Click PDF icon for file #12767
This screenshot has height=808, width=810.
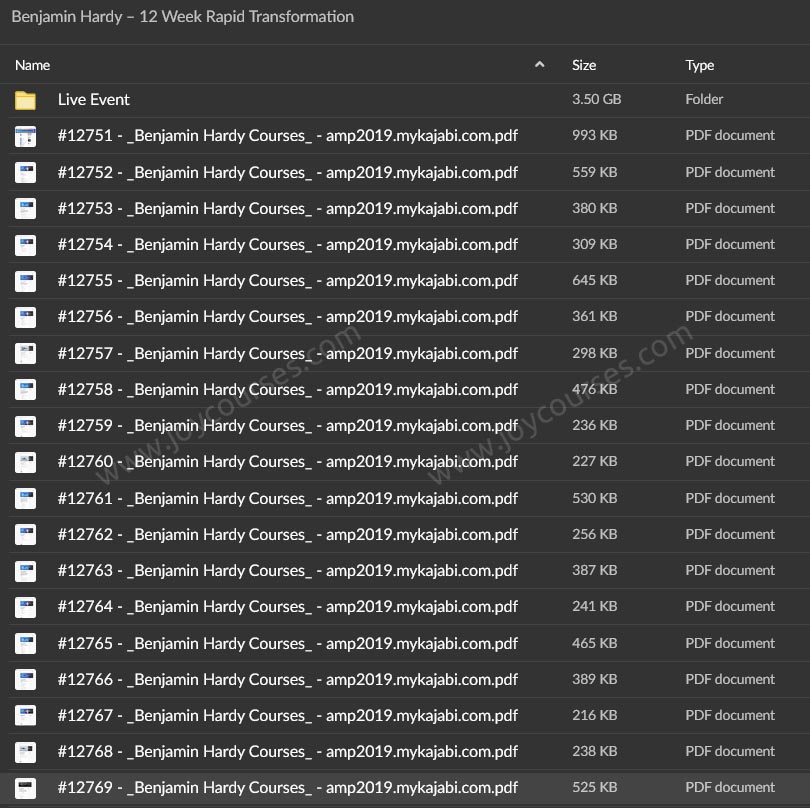[25, 717]
